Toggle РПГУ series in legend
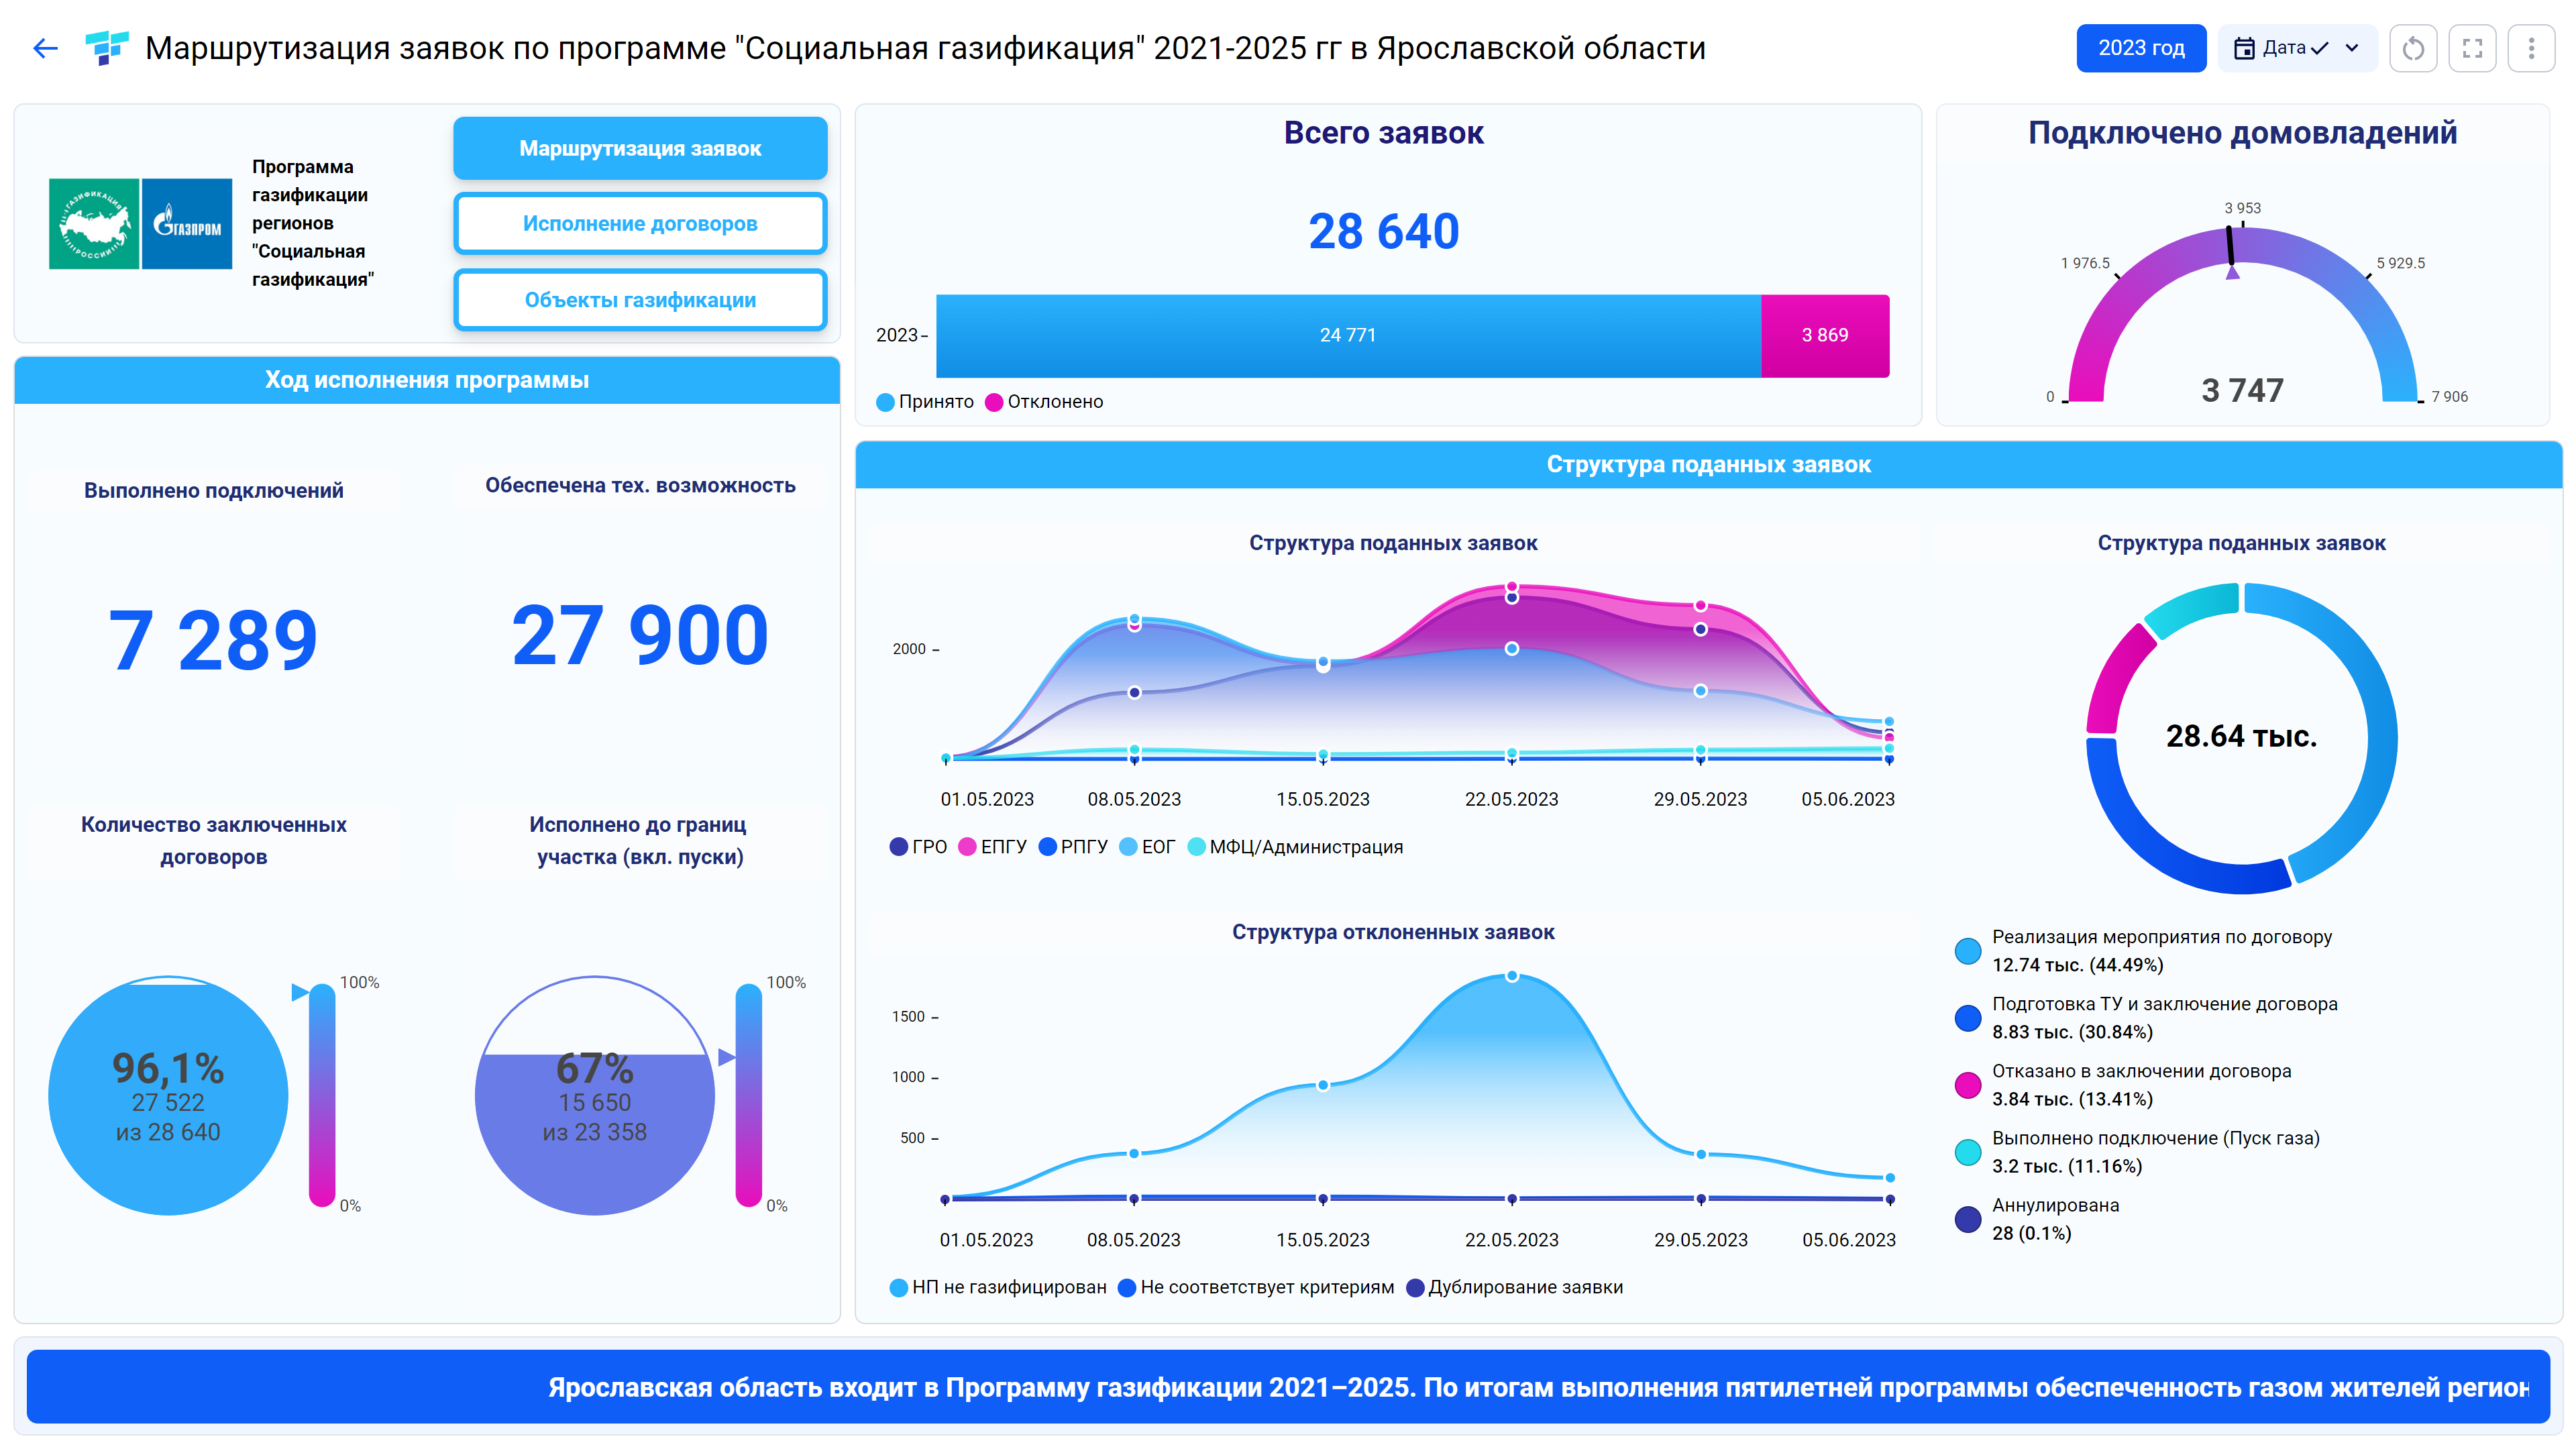Image resolution: width=2576 pixels, height=1449 pixels. point(1073,847)
